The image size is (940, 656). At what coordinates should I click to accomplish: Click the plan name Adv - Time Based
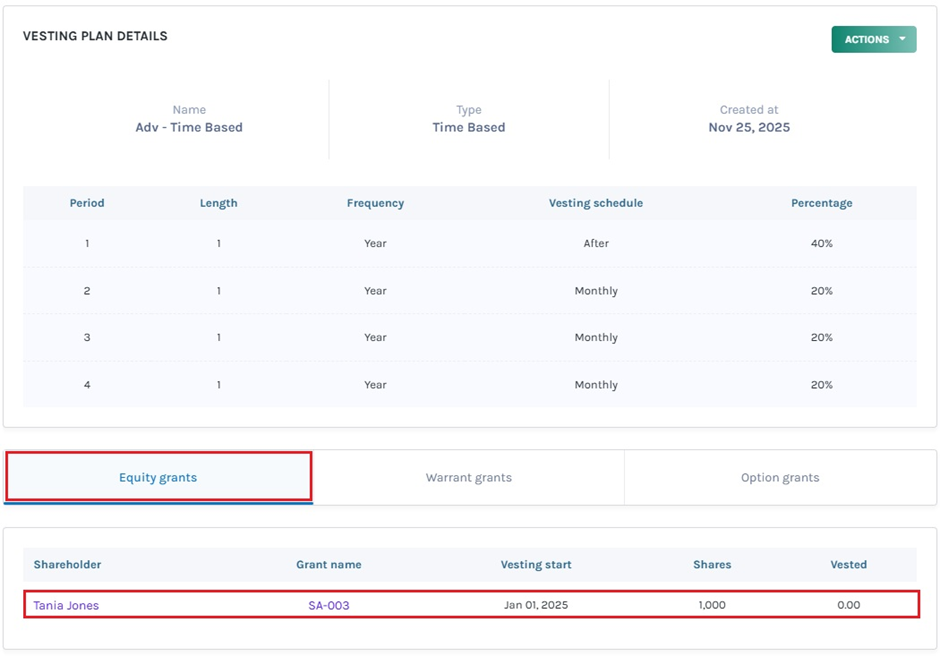pyautogui.click(x=189, y=127)
